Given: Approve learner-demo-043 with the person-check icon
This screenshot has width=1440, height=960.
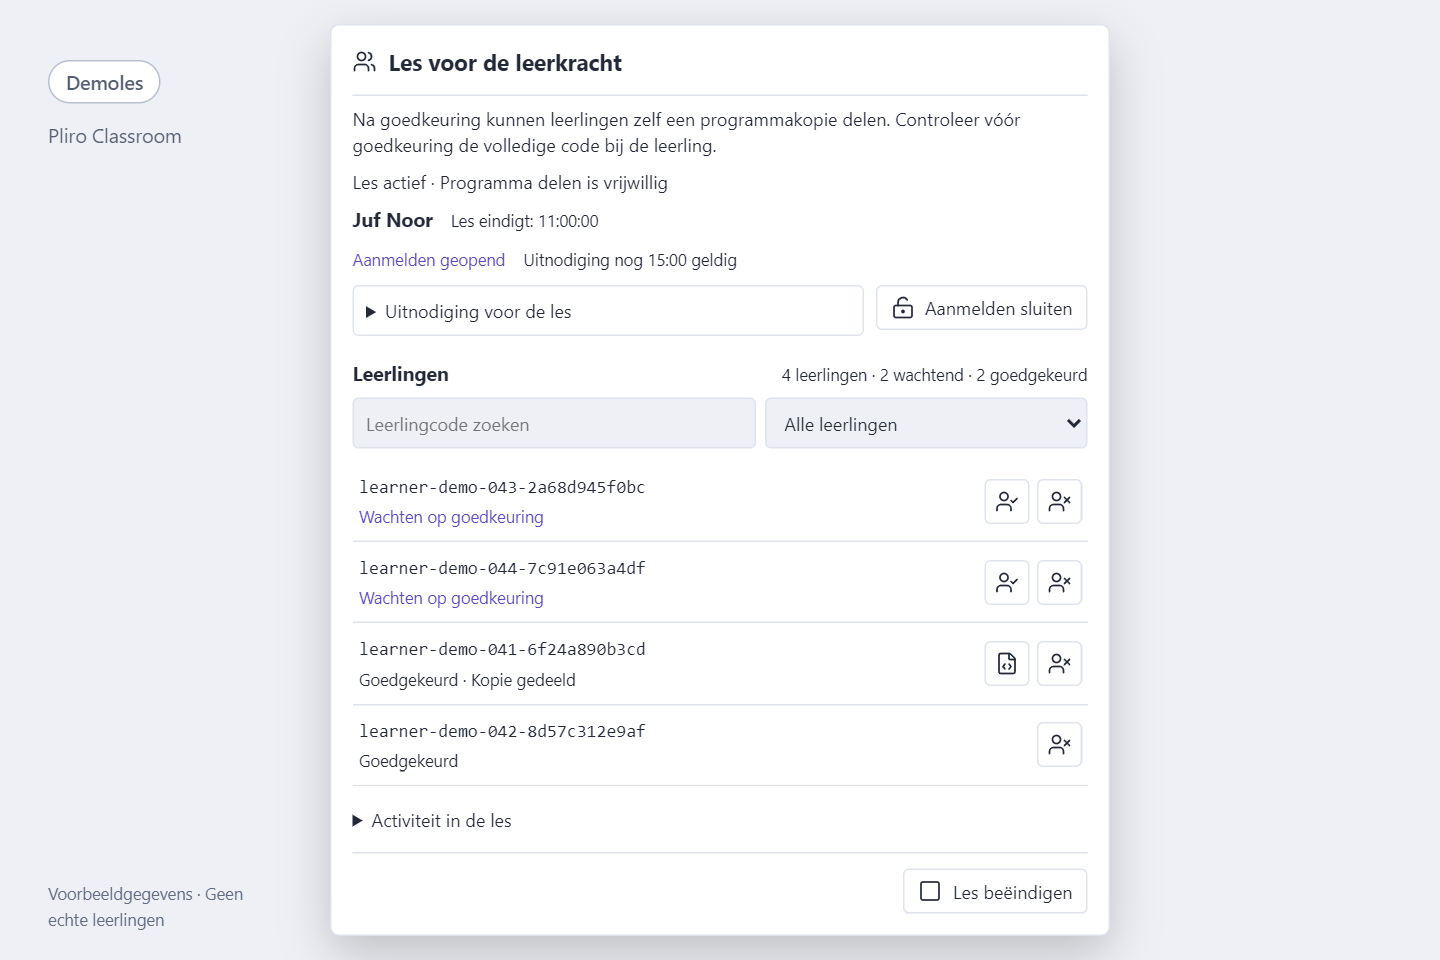Looking at the screenshot, I should [1007, 501].
